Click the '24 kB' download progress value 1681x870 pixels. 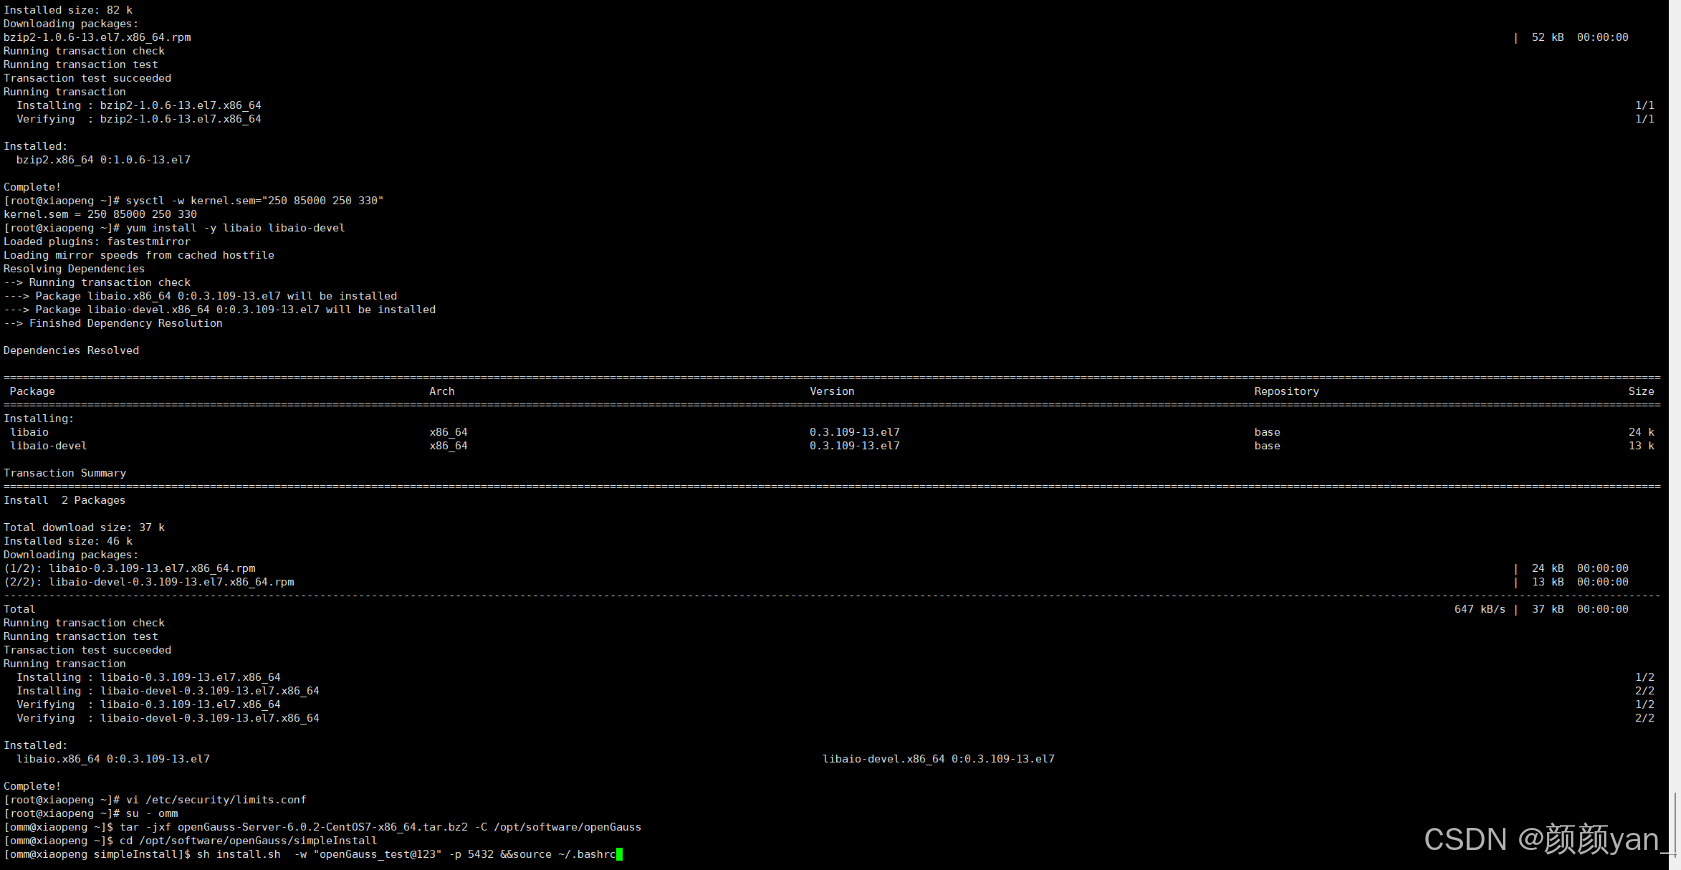pyautogui.click(x=1547, y=569)
